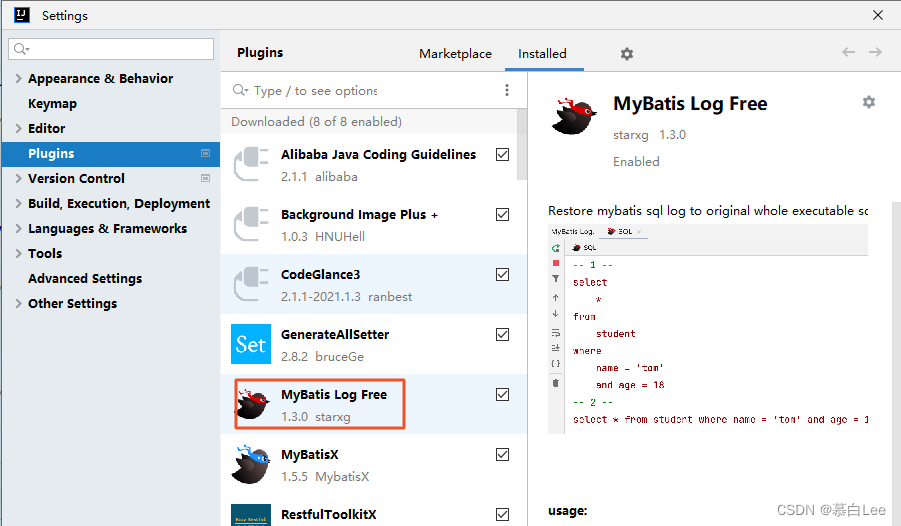
Task: Click the magnifier icon in plugin search field
Action: 240,90
